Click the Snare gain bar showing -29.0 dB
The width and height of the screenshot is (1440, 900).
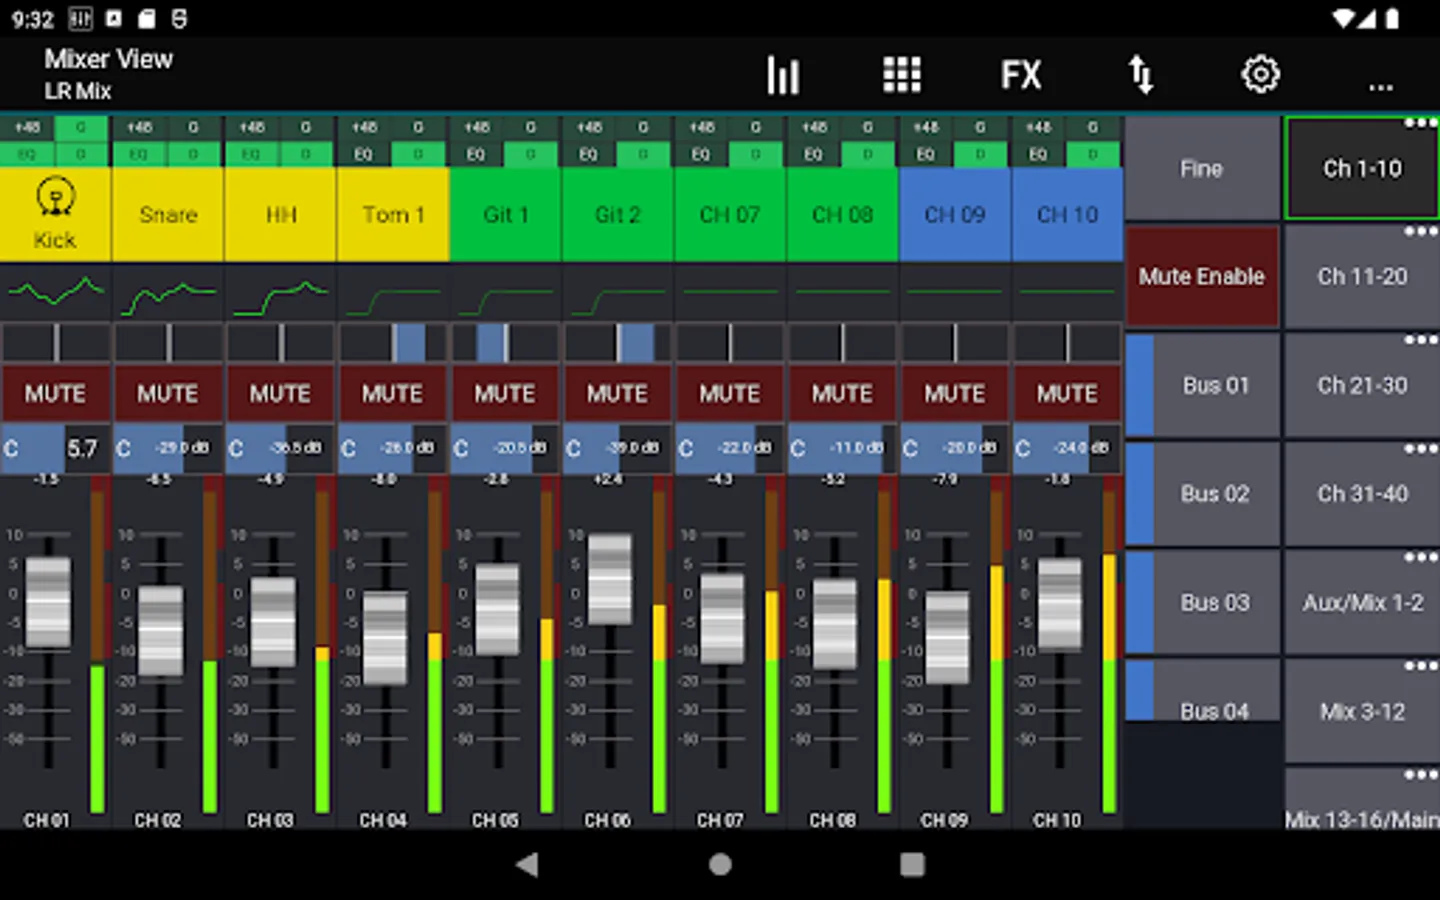[x=168, y=448]
